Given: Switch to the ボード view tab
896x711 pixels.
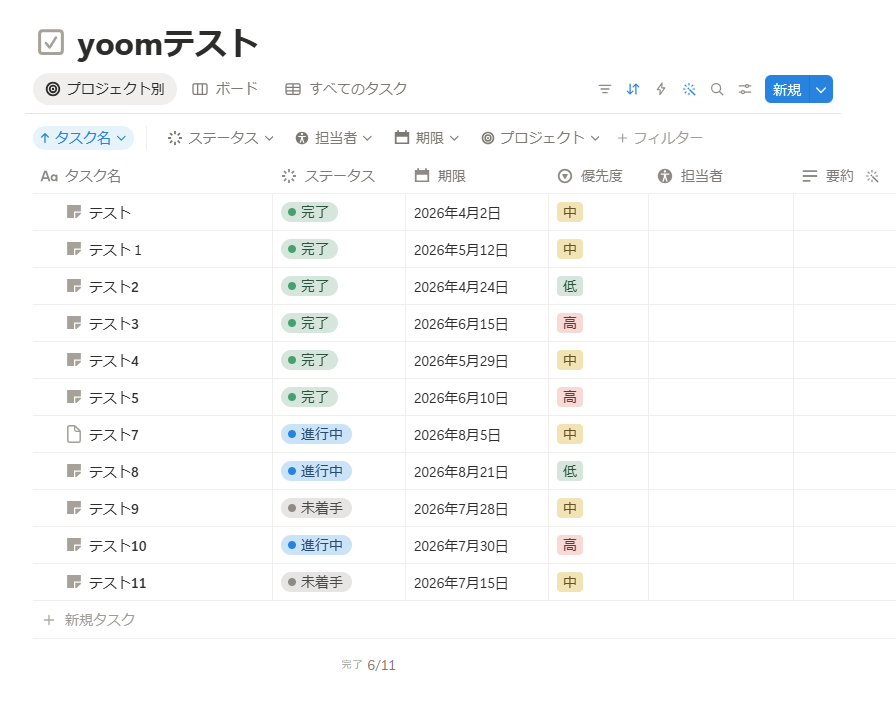Looking at the screenshot, I should (x=225, y=89).
